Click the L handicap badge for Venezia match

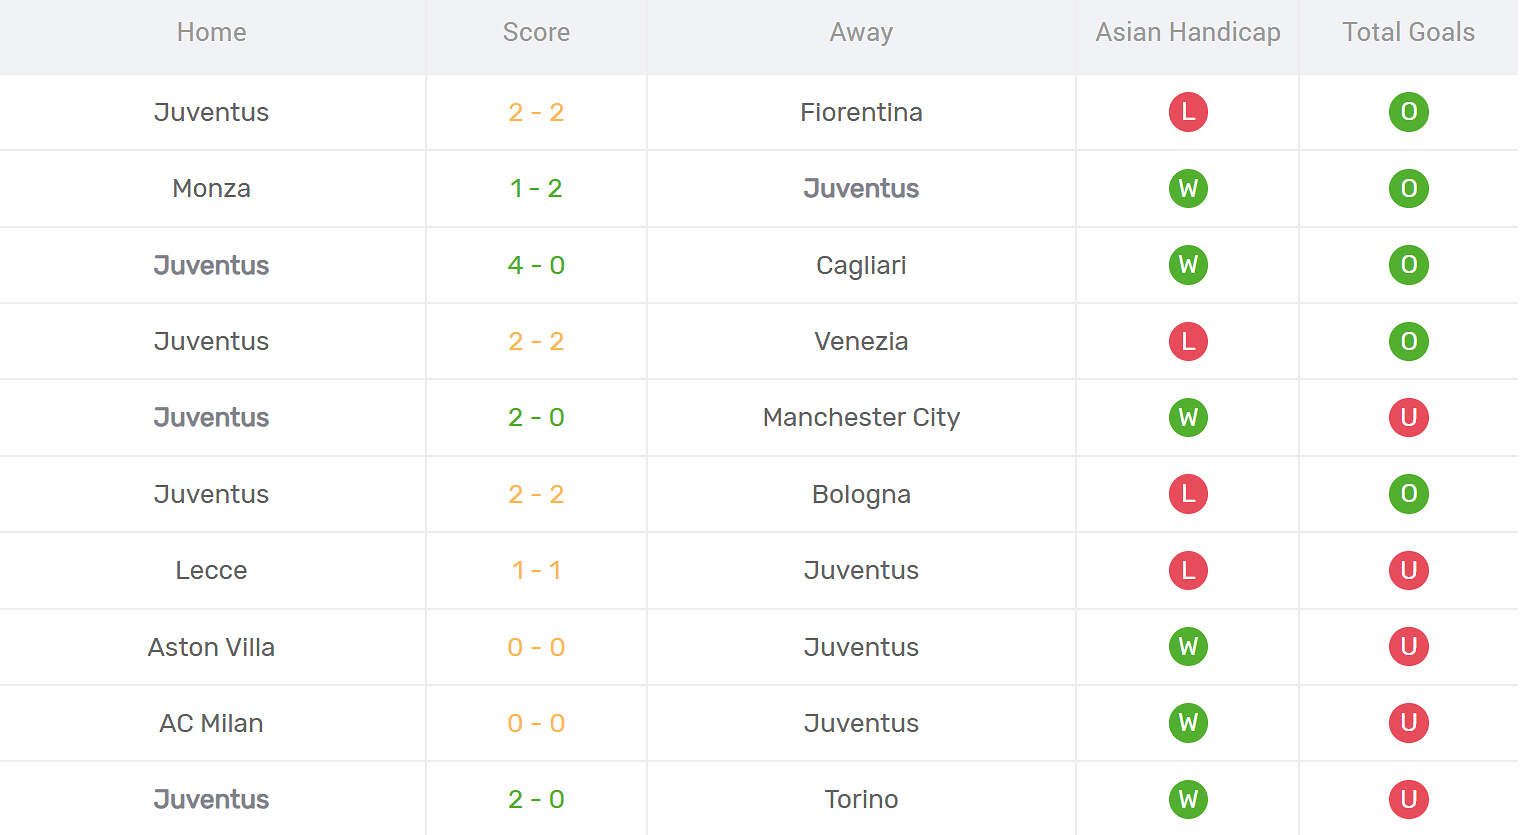tap(1188, 341)
